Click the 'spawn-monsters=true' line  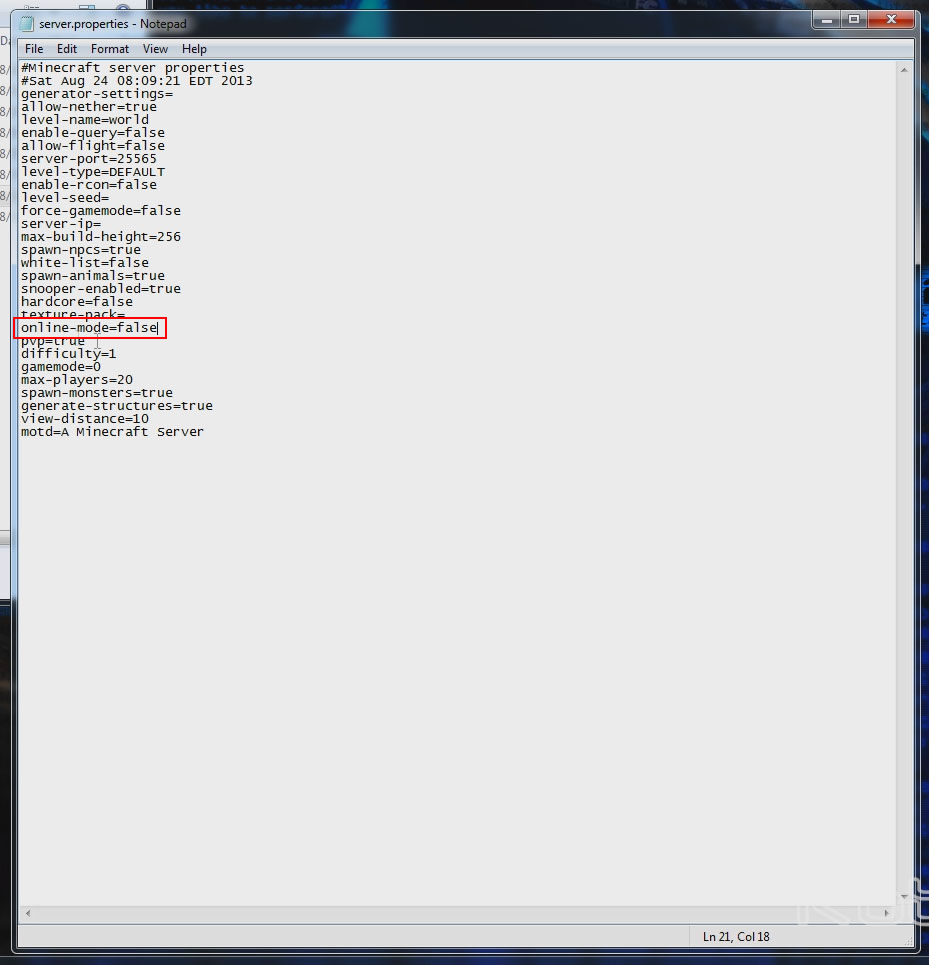point(97,392)
